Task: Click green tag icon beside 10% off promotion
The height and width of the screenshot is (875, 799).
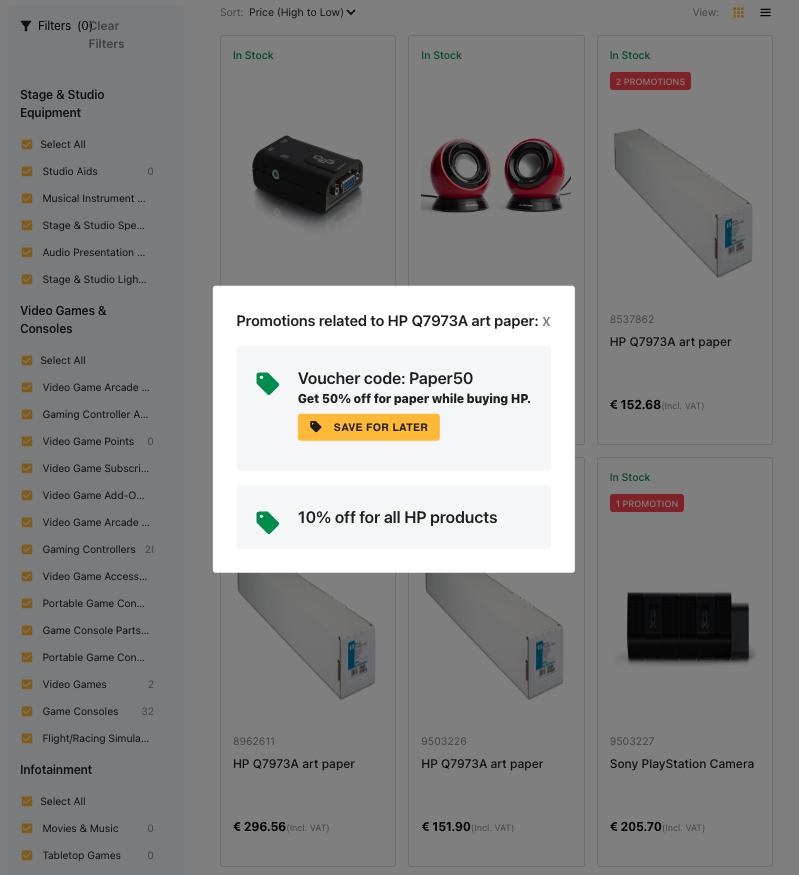Action: 268,521
